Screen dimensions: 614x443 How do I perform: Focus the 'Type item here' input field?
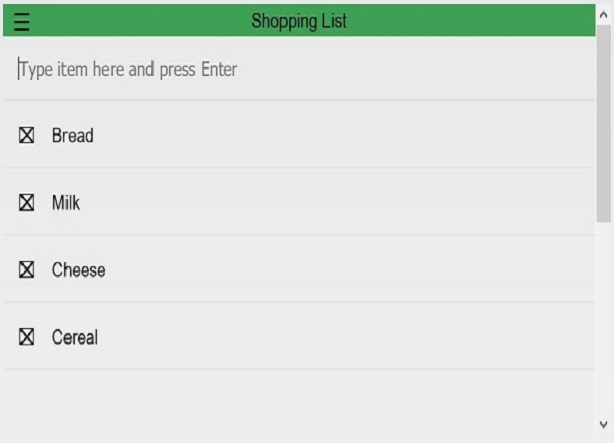300,70
